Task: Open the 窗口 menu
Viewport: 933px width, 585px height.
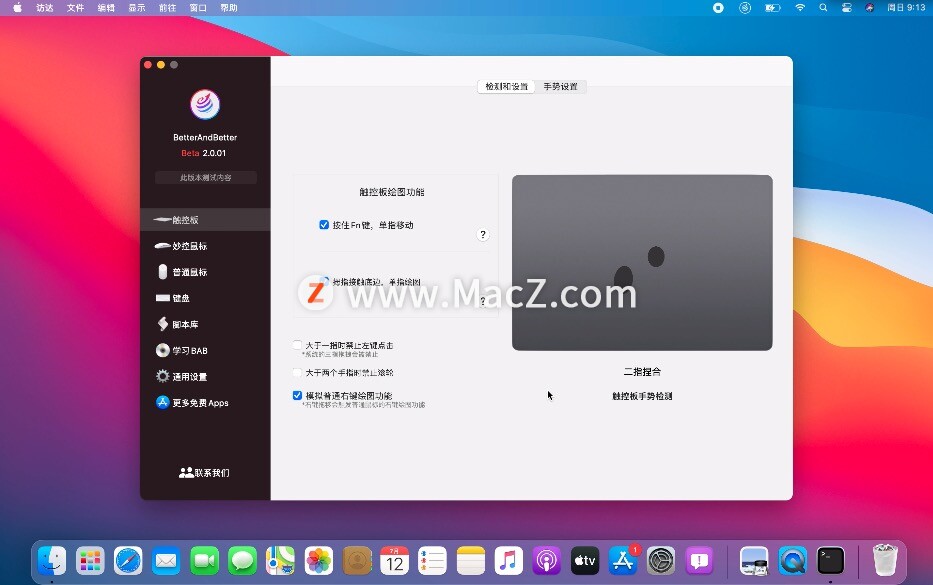Action: 198,8
